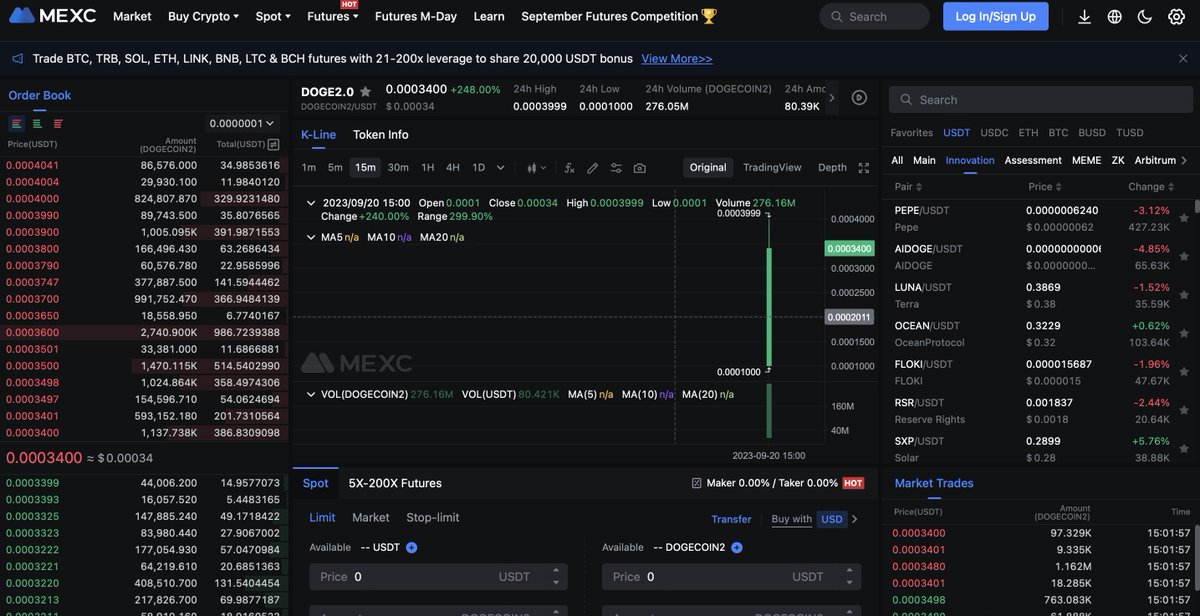Viewport: 1200px width, 616px height.
Task: Sort pairs by Change column
Action: tap(1151, 186)
